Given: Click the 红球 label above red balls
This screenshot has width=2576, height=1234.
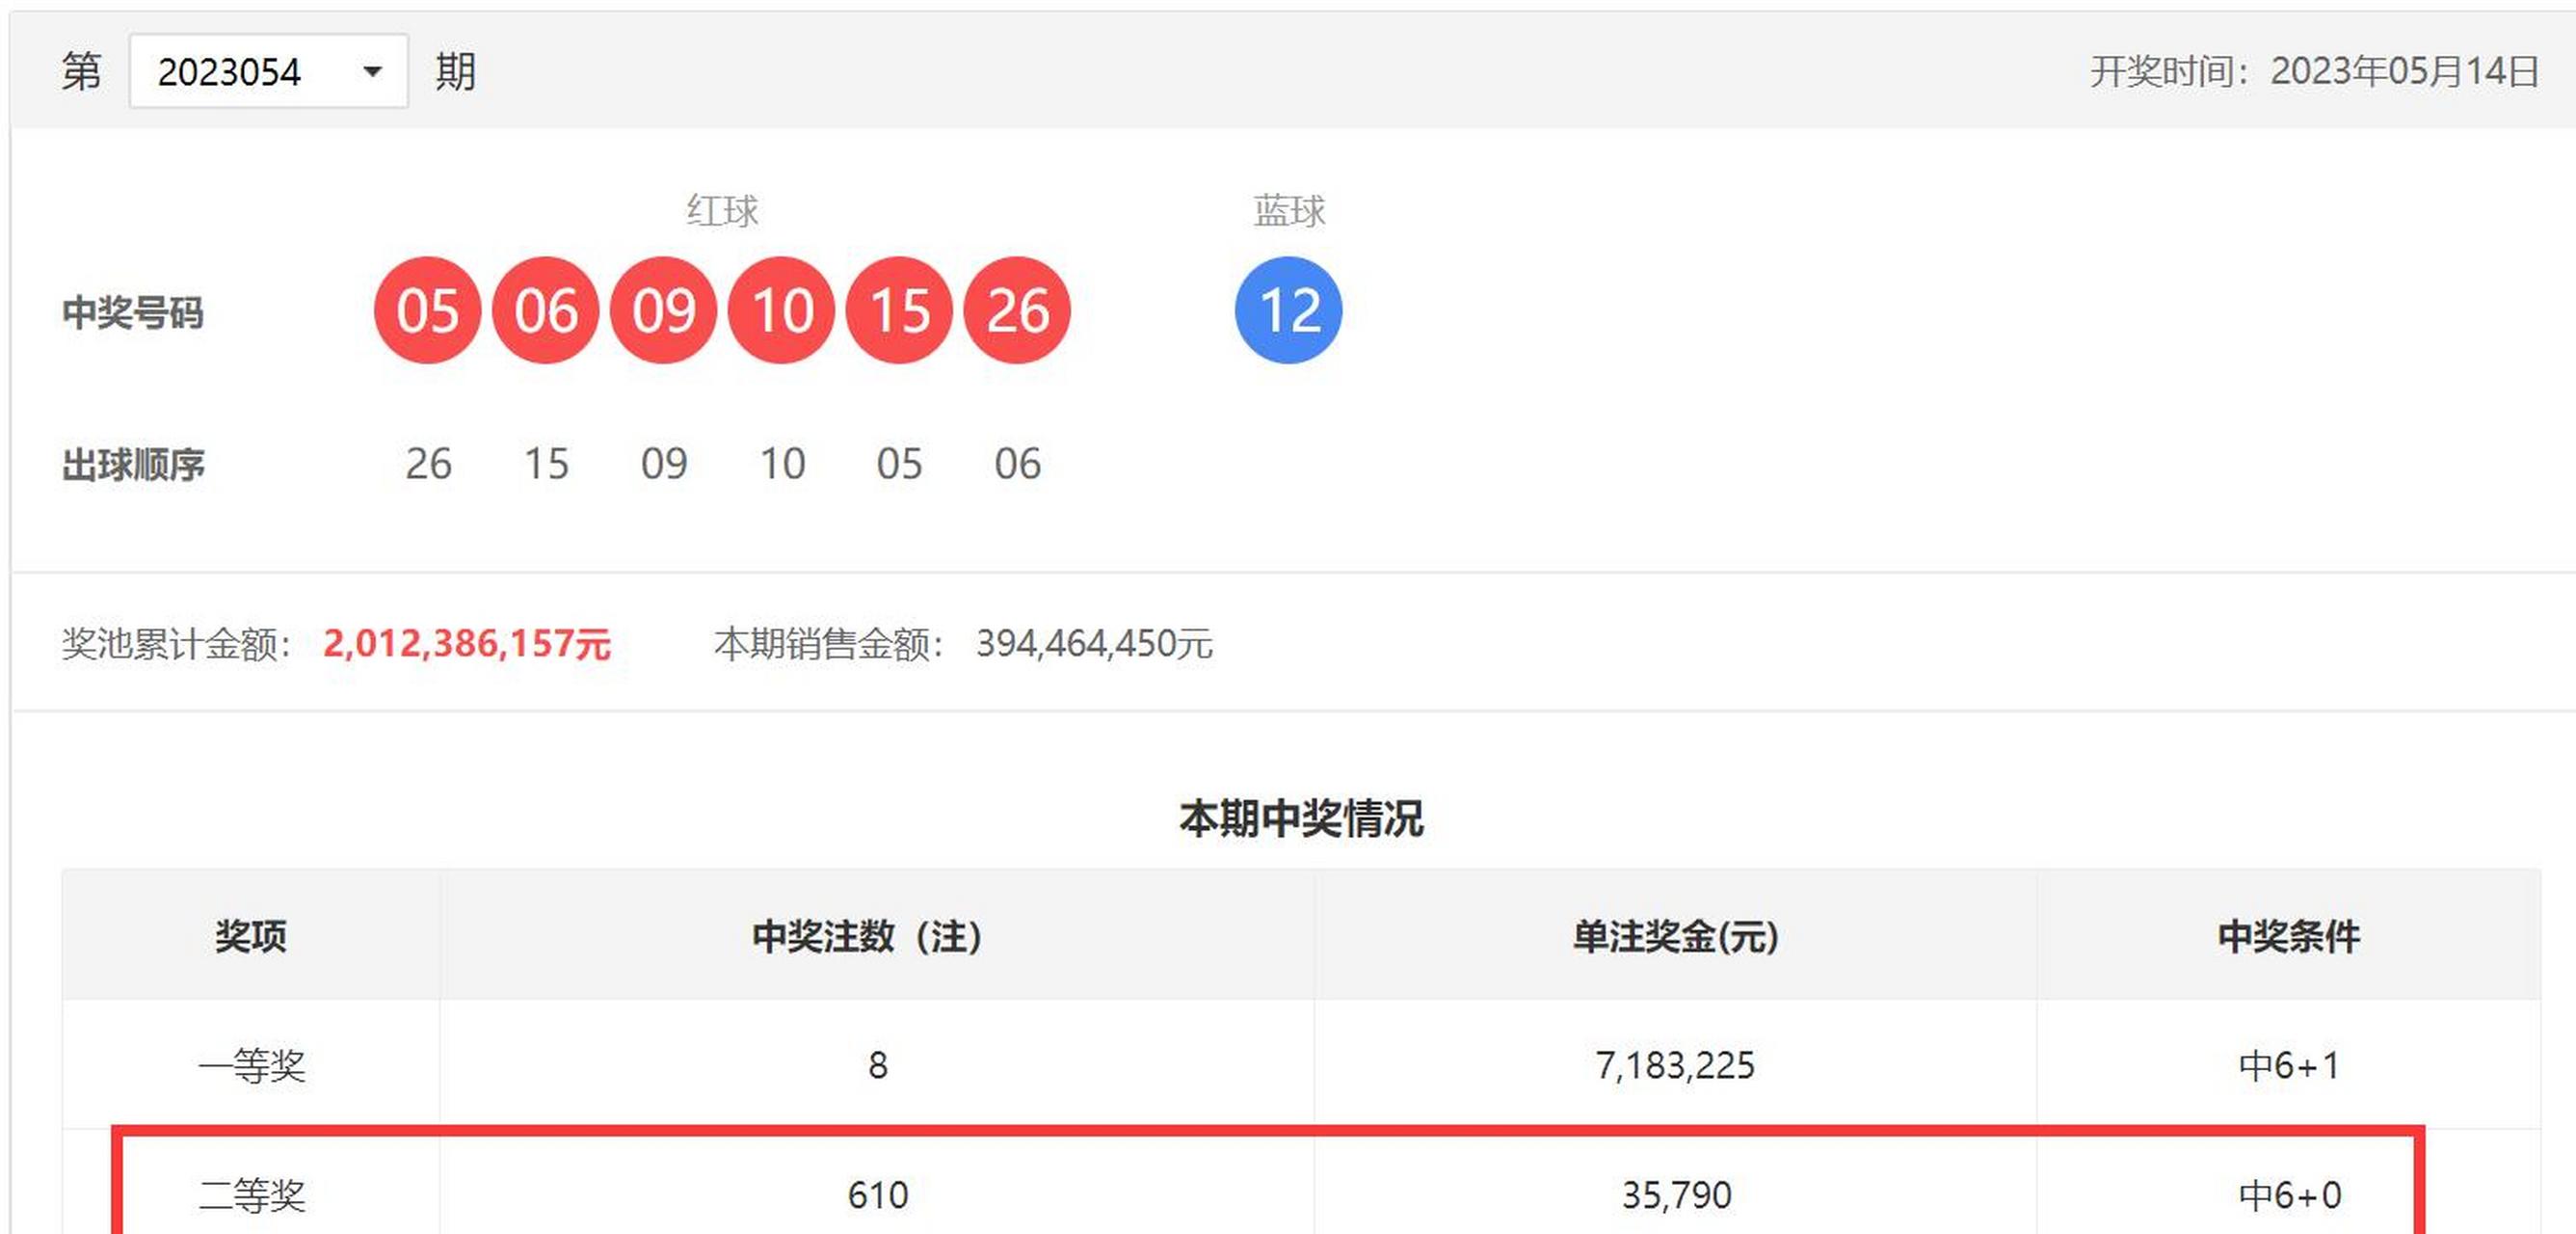Looking at the screenshot, I should [722, 211].
